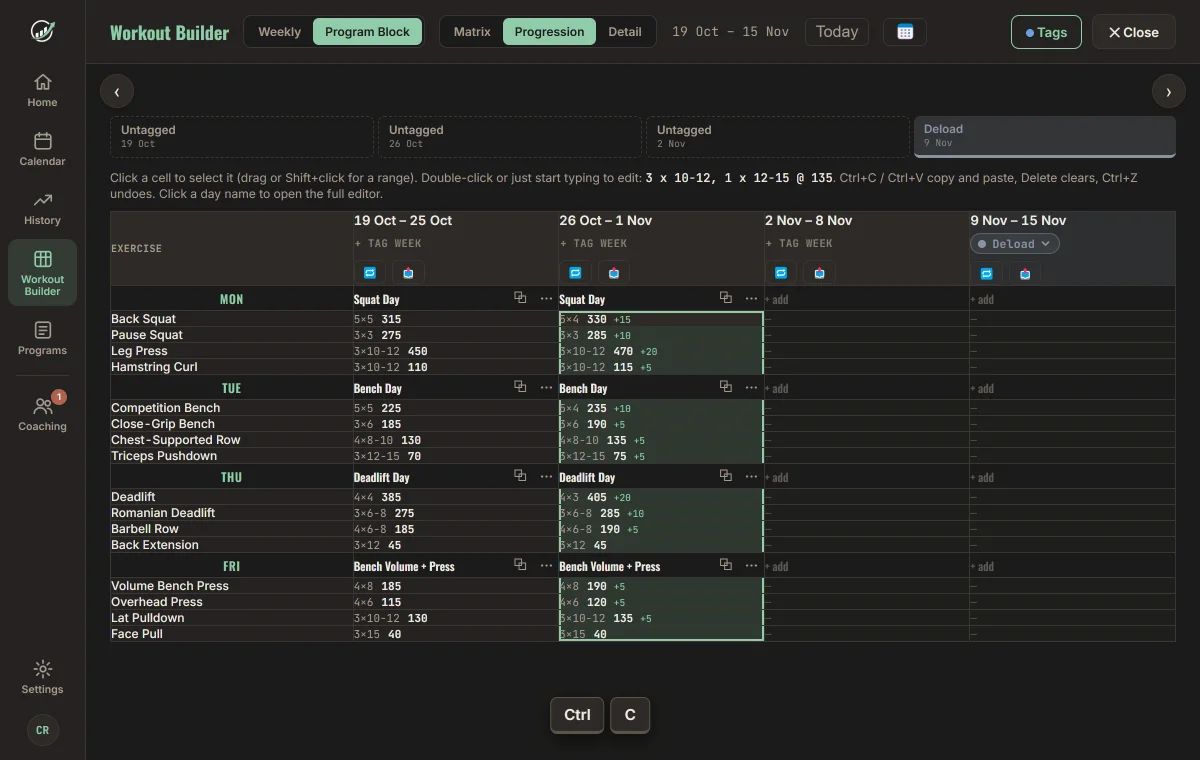
Task: Select Overhead Press 4×6 120 cell
Action: pyautogui.click(x=661, y=602)
